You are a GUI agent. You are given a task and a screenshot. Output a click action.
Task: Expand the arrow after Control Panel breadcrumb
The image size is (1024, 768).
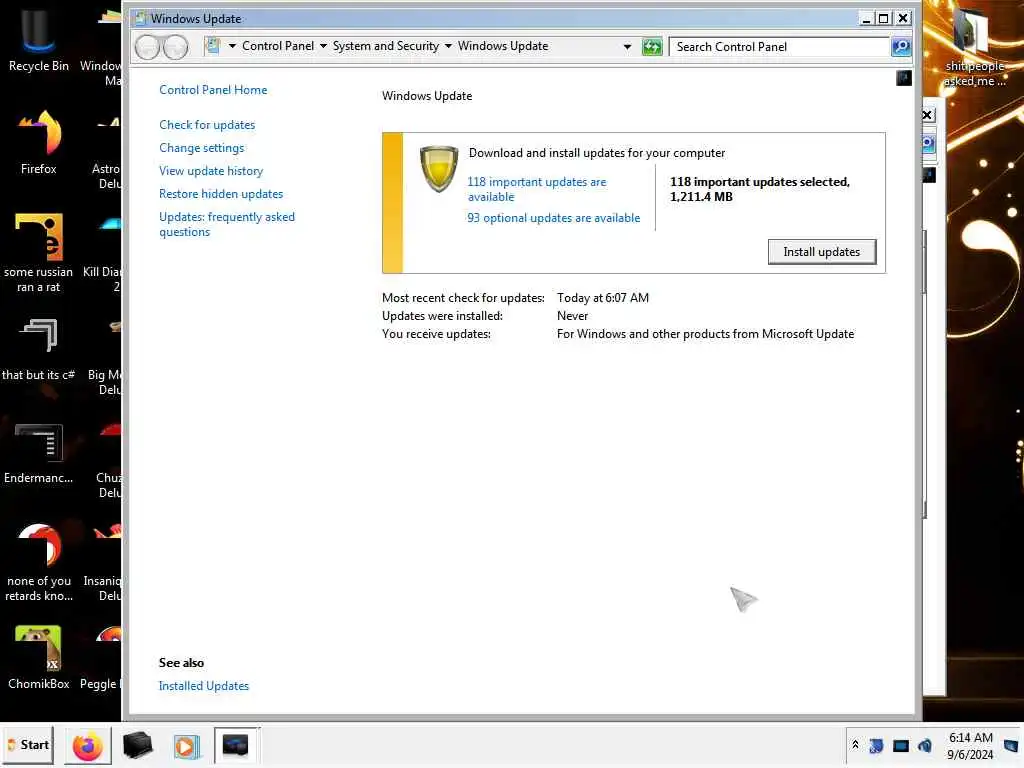pyautogui.click(x=323, y=46)
